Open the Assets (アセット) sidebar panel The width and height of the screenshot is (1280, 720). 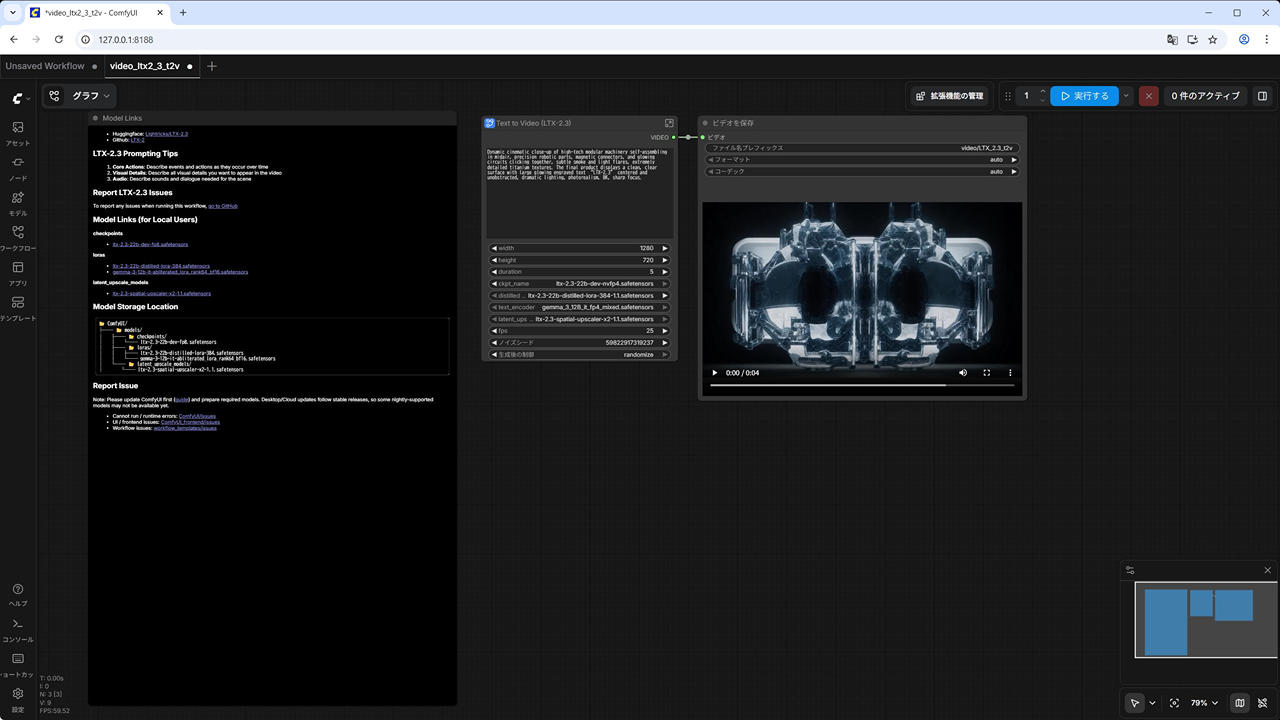point(17,133)
